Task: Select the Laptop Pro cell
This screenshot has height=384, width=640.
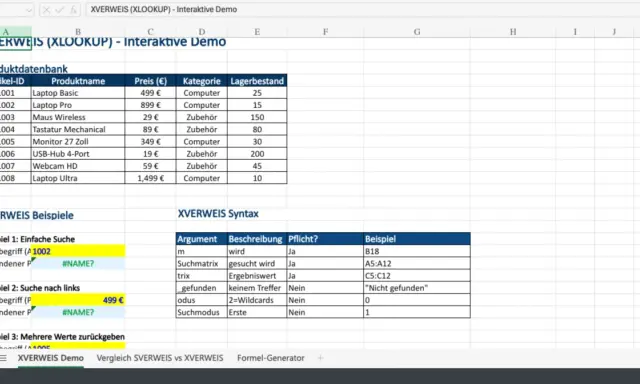Action: pos(78,105)
